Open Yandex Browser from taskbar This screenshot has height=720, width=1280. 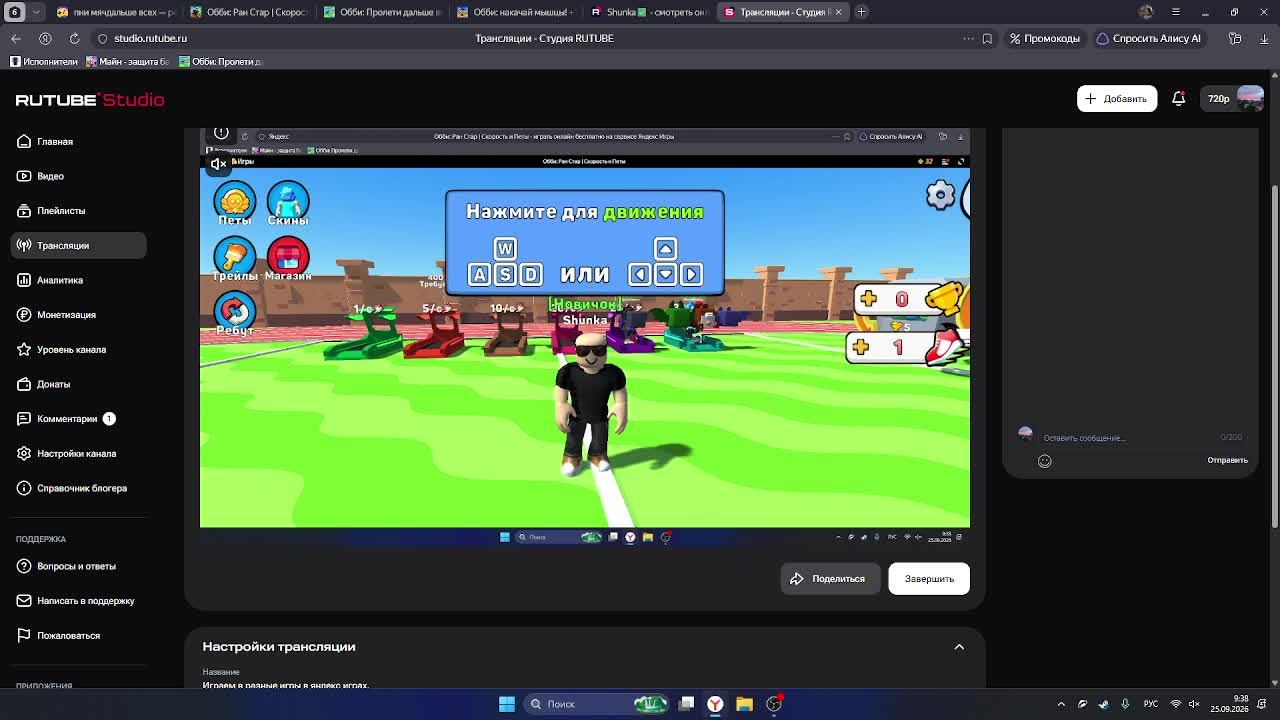pyautogui.click(x=715, y=704)
